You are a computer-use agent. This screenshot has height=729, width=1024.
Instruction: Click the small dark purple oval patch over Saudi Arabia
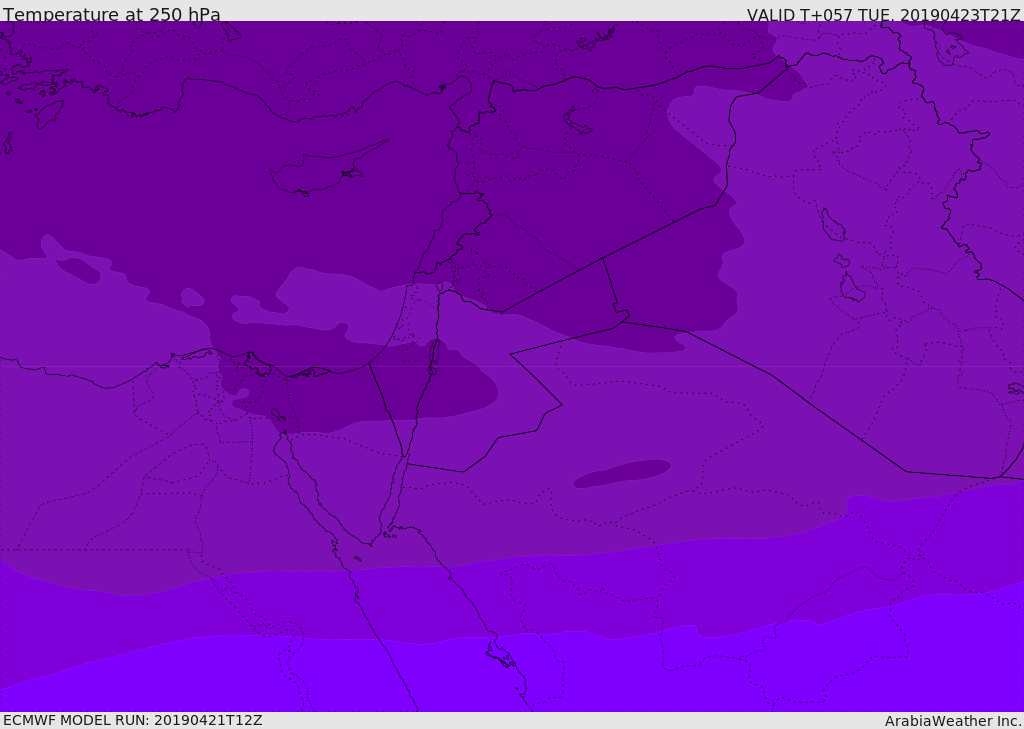click(622, 474)
